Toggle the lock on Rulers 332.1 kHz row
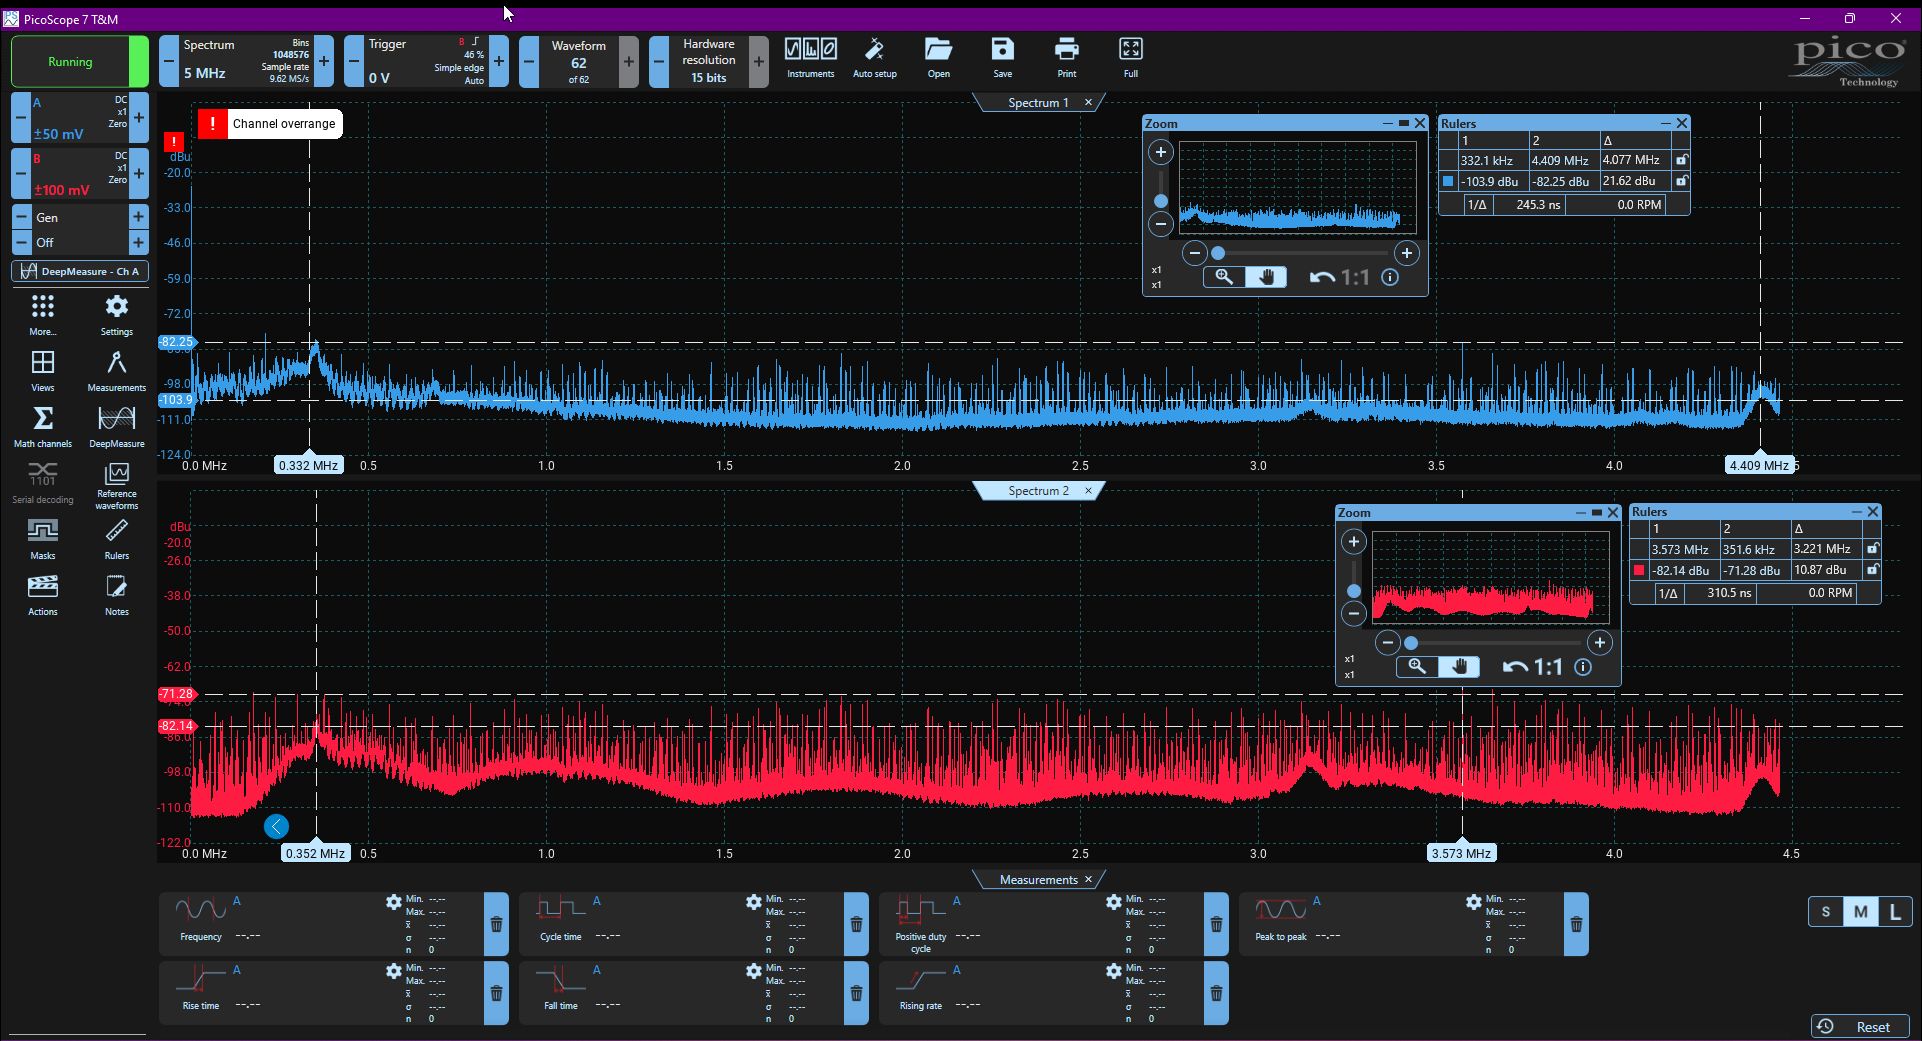Viewport: 1922px width, 1041px height. pos(1681,160)
